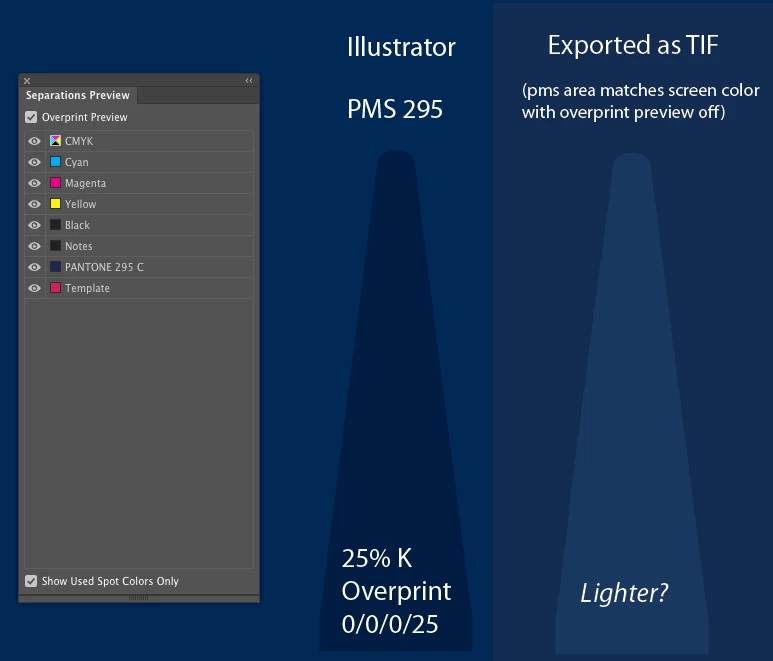Image resolution: width=773 pixels, height=661 pixels.
Task: Hide the Cyan separation eye
Action: pyautogui.click(x=35, y=162)
